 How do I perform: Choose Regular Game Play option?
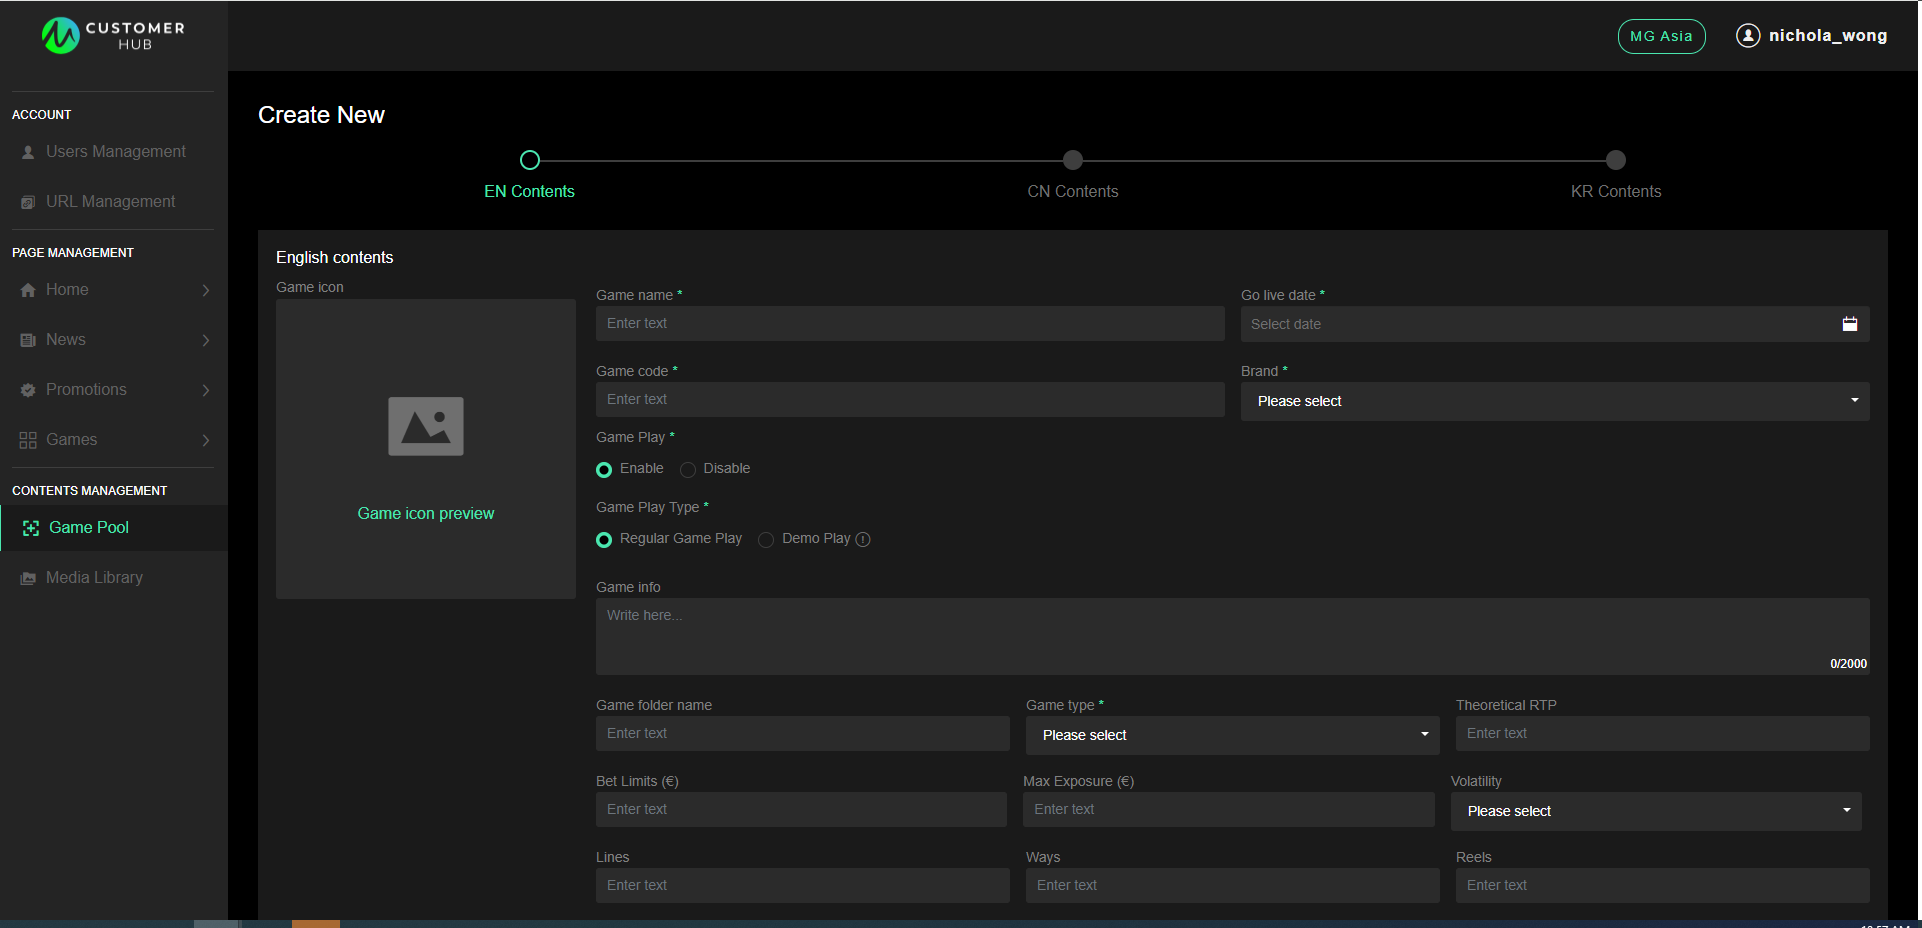604,540
